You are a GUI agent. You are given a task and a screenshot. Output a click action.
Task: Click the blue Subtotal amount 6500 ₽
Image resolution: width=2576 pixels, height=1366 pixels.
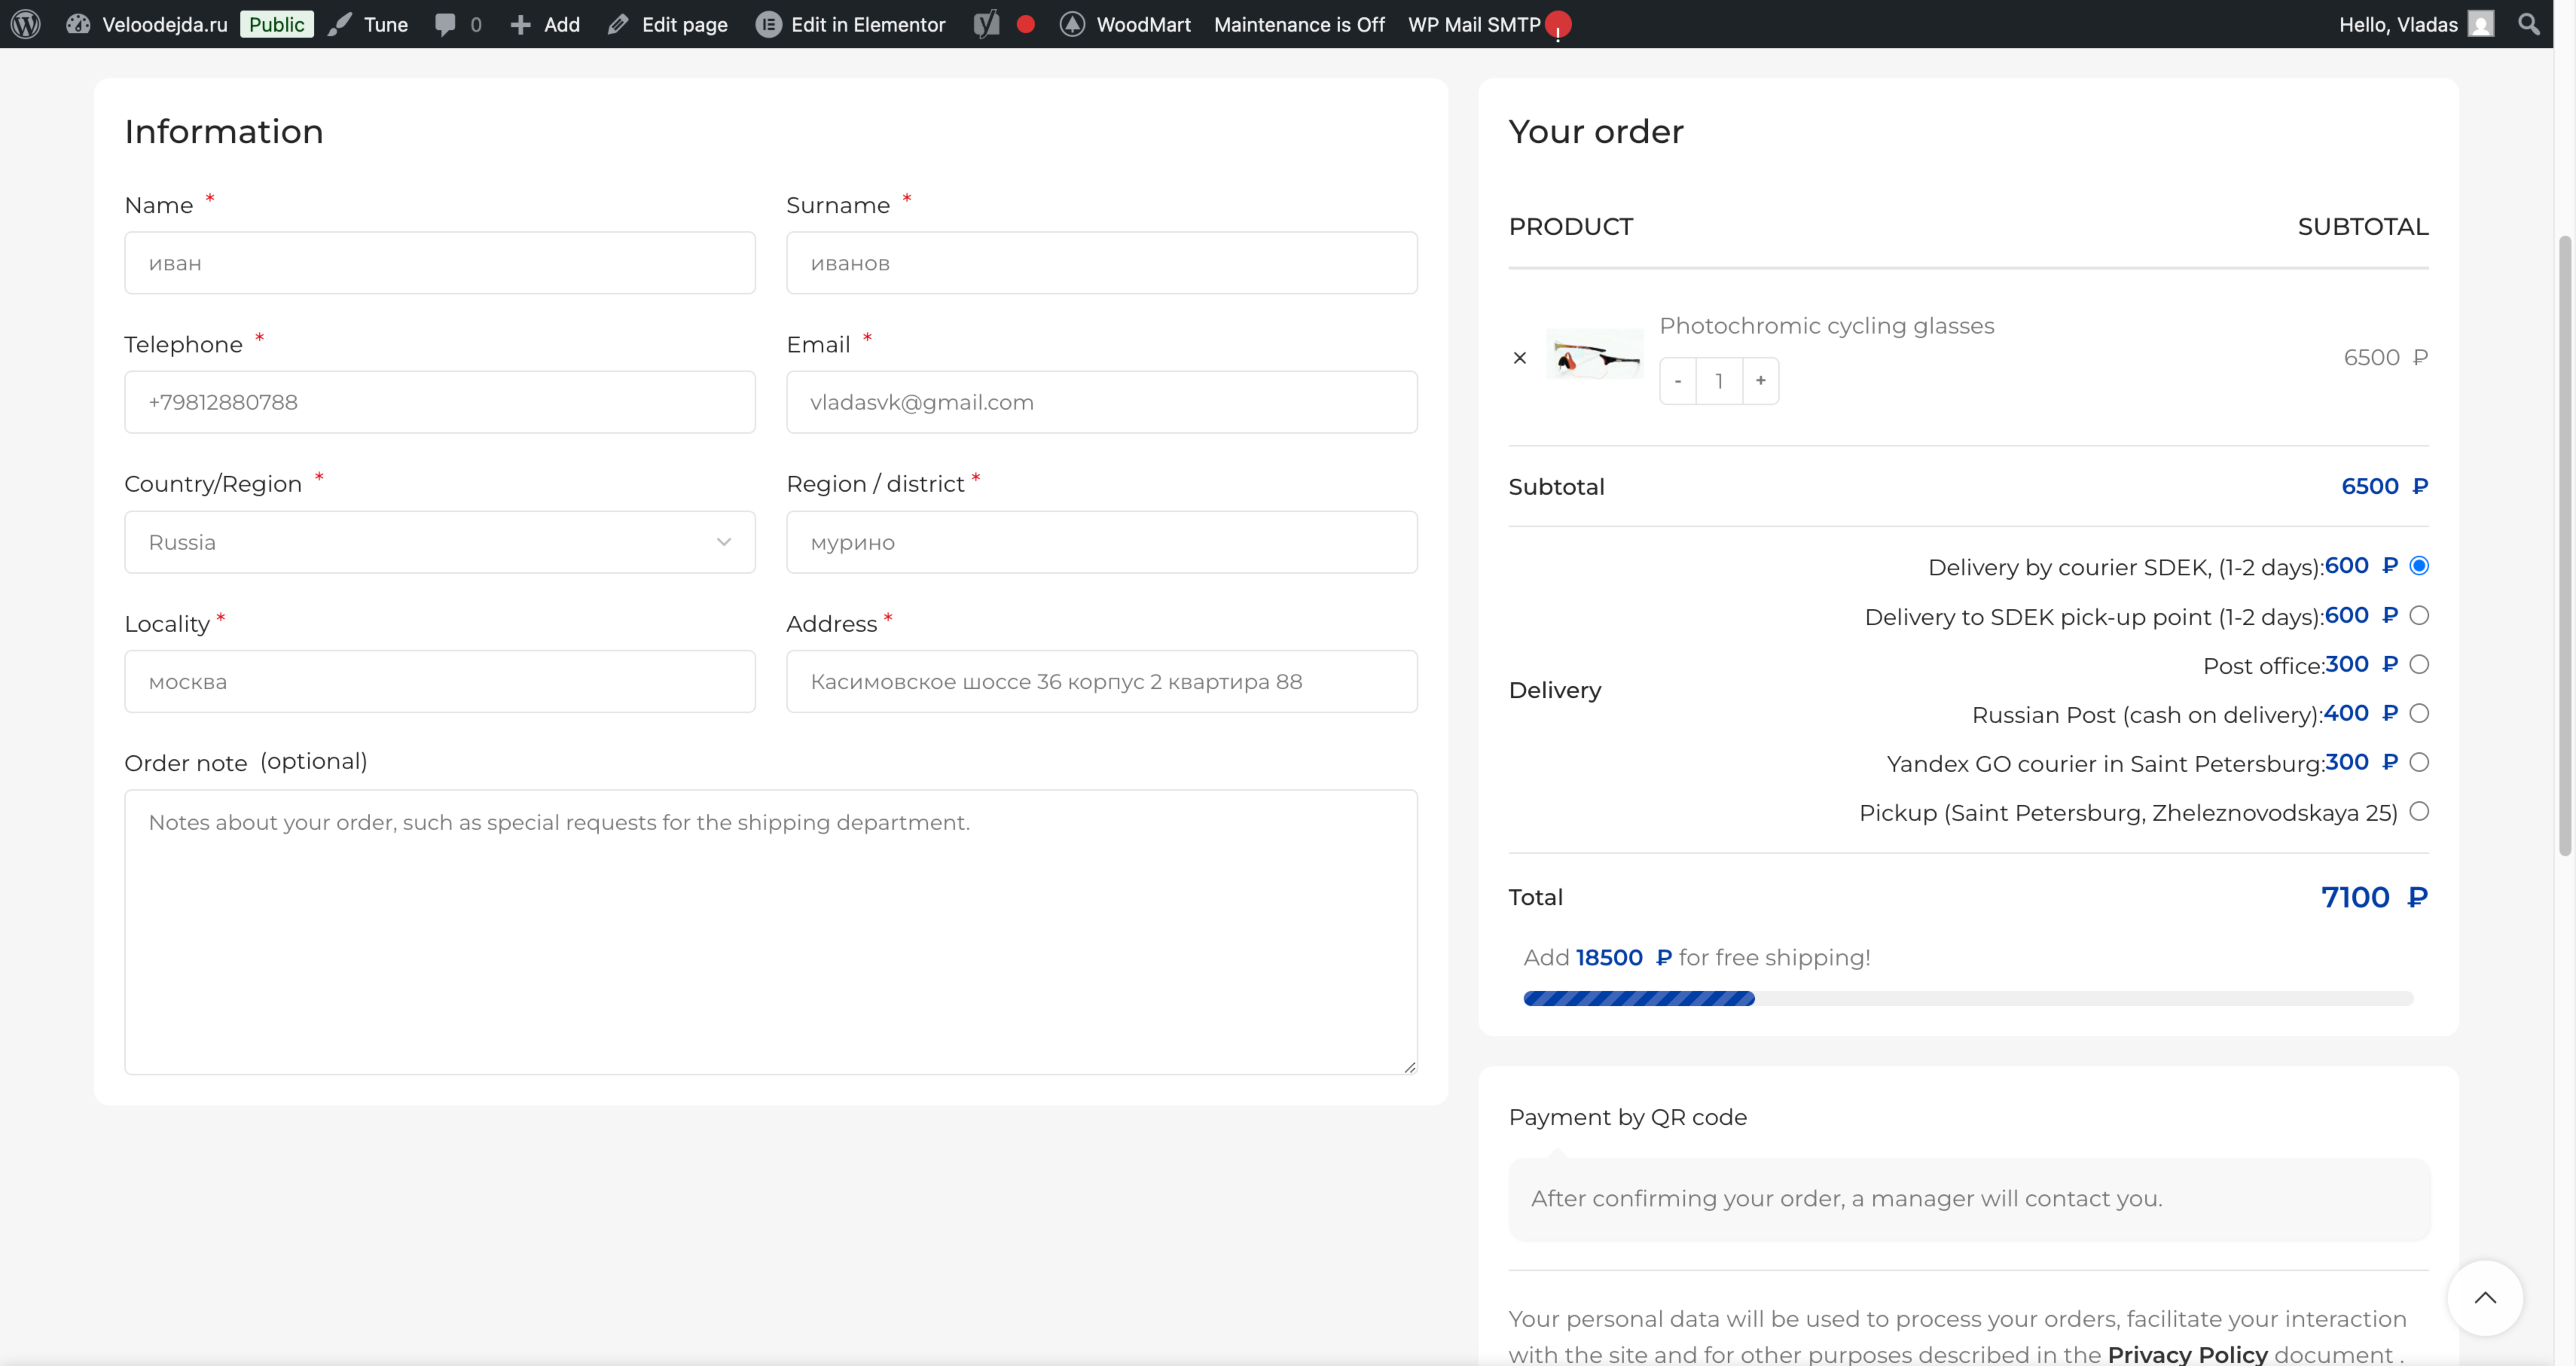pyautogui.click(x=2385, y=486)
